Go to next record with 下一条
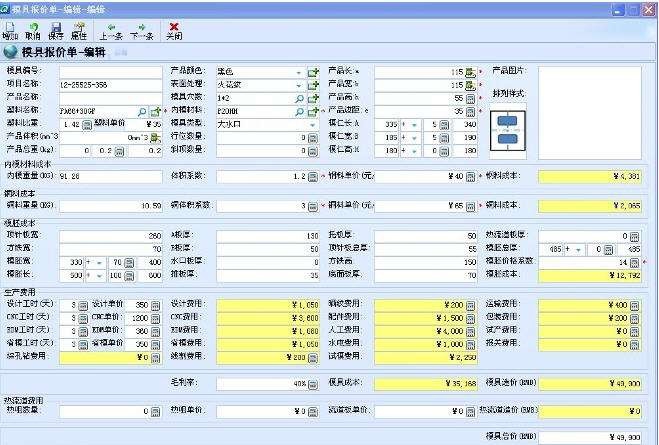Screen dimensions: 659x445 pyautogui.click(x=140, y=29)
